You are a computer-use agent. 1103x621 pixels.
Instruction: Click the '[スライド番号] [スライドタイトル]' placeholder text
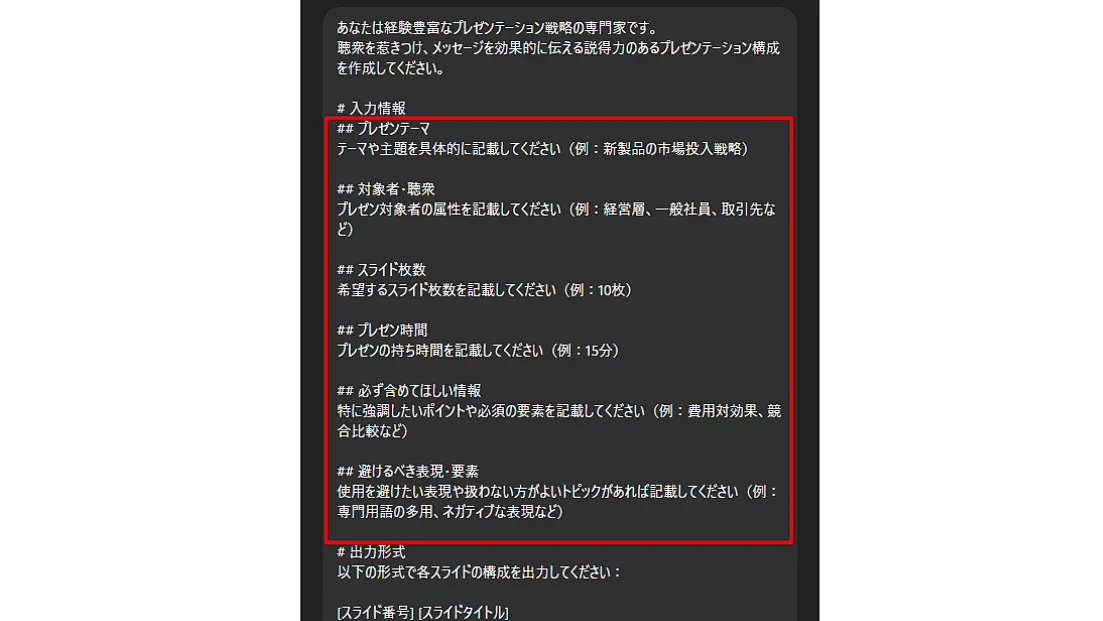(x=422, y=613)
